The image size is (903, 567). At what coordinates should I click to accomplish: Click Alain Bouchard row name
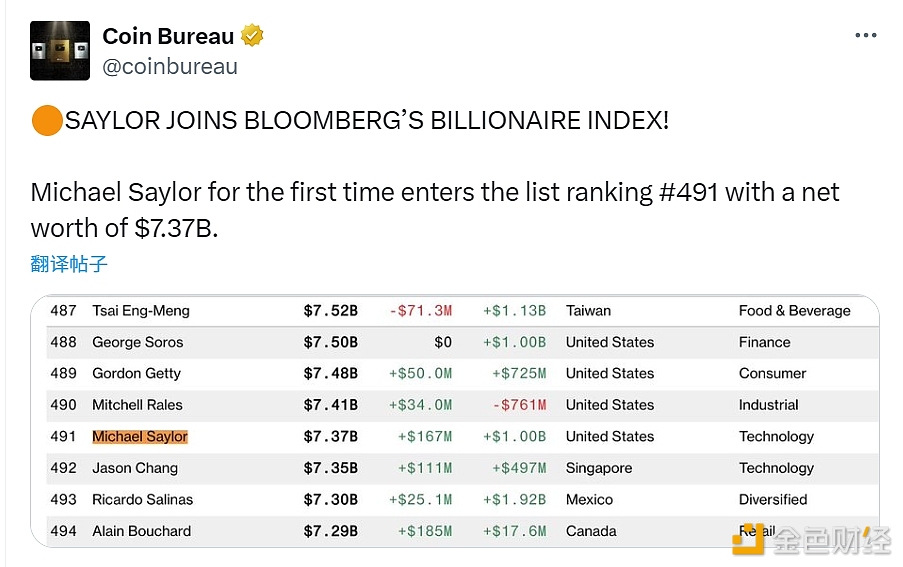pos(142,531)
